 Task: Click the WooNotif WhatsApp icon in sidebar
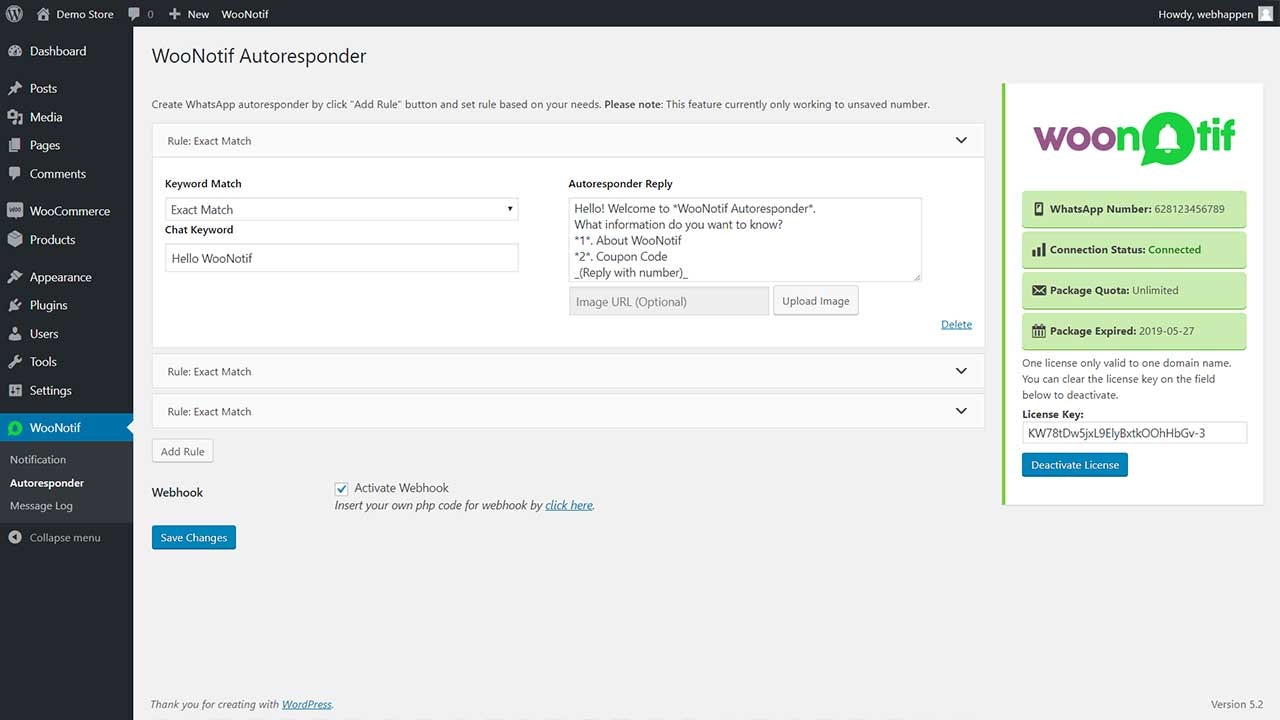[x=15, y=428]
